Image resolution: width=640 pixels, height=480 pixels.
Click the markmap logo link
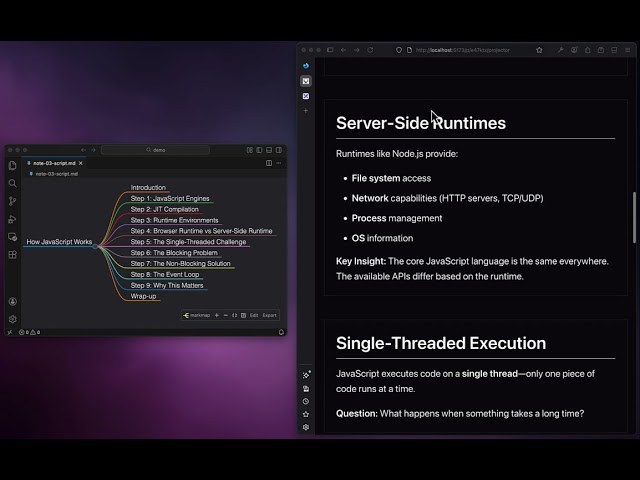coord(197,316)
